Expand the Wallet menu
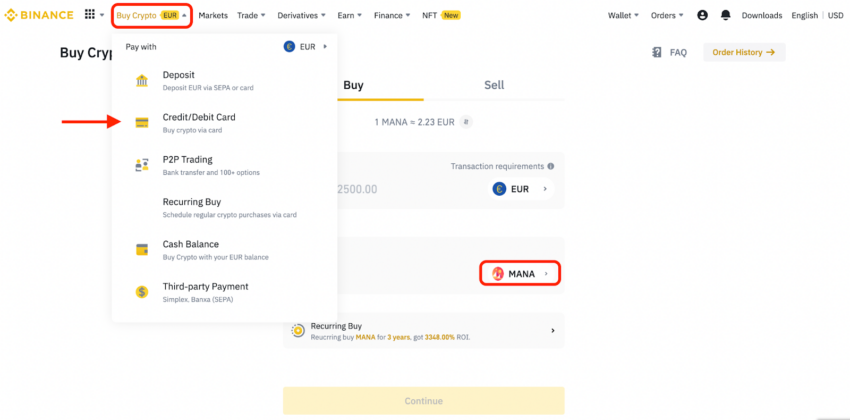 click(623, 15)
